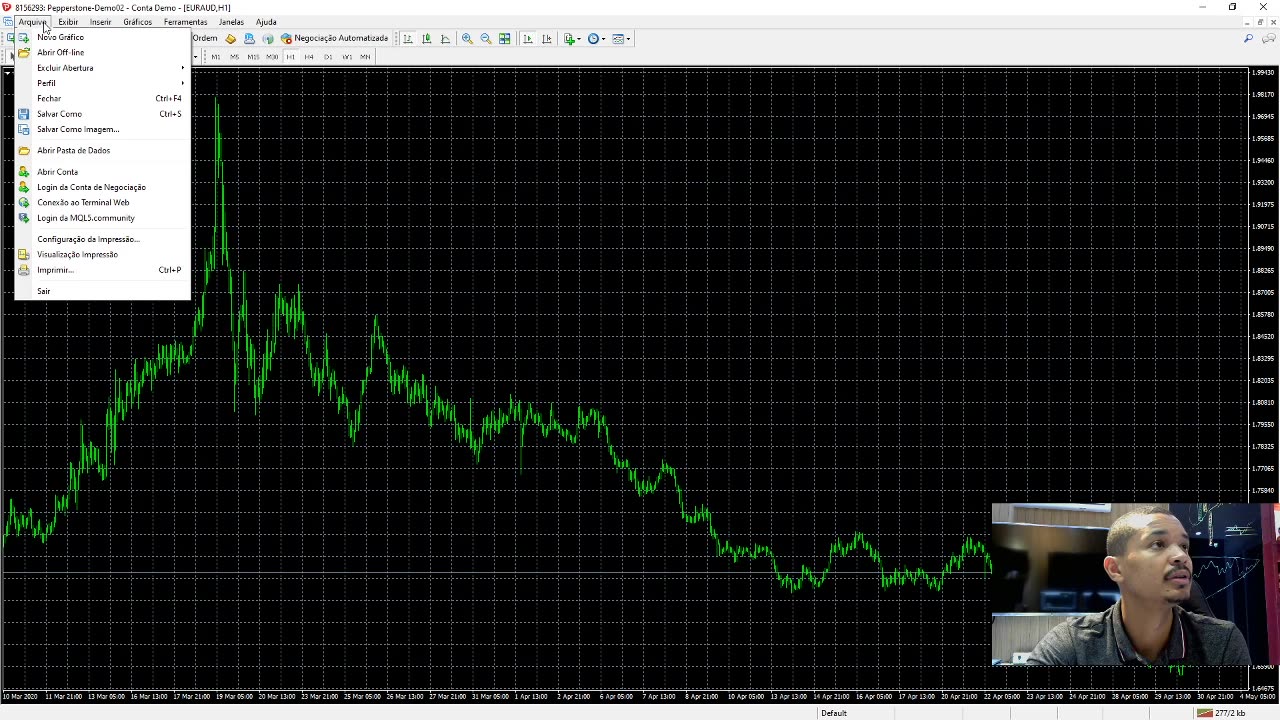The image size is (1280, 720).
Task: Click the floppy disk icon beside Salvar Como
Action: (24, 114)
